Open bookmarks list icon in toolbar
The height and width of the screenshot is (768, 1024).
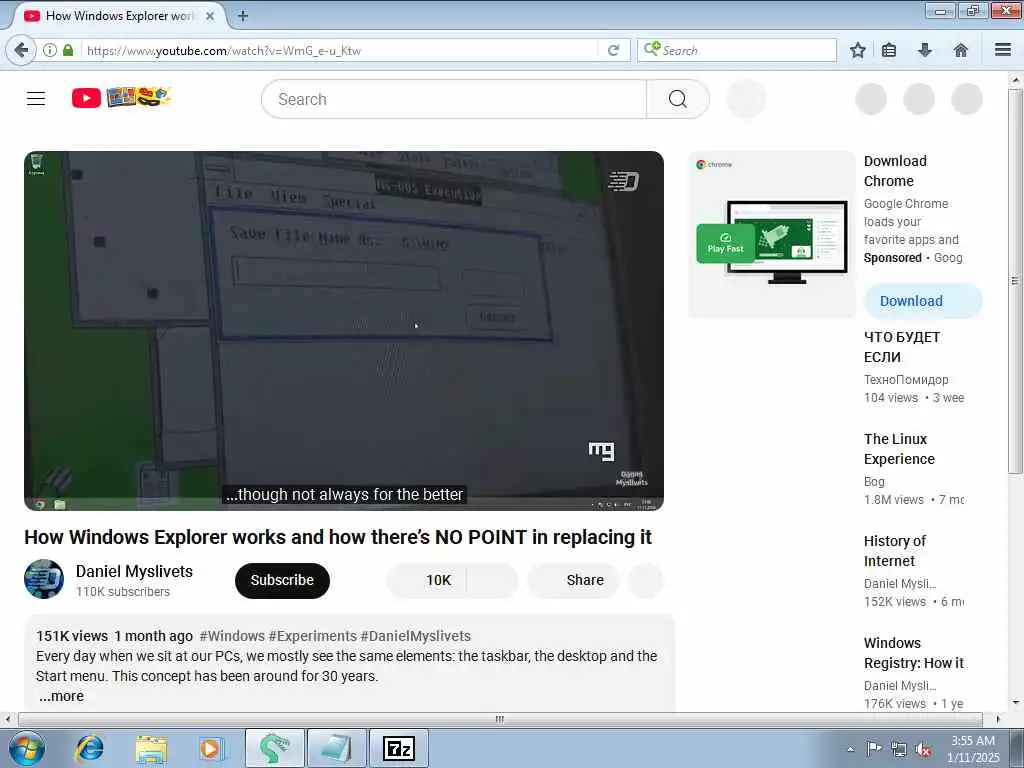coord(889,50)
